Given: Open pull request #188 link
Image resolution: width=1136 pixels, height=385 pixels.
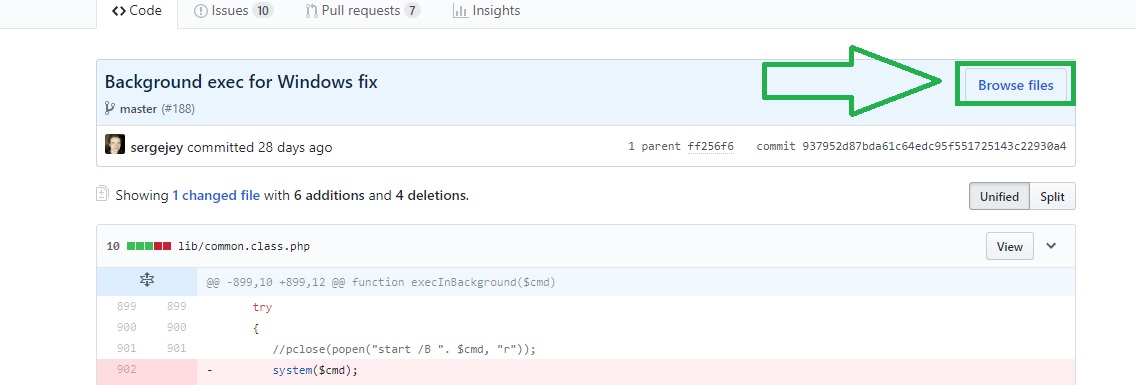Looking at the screenshot, I should (178, 109).
